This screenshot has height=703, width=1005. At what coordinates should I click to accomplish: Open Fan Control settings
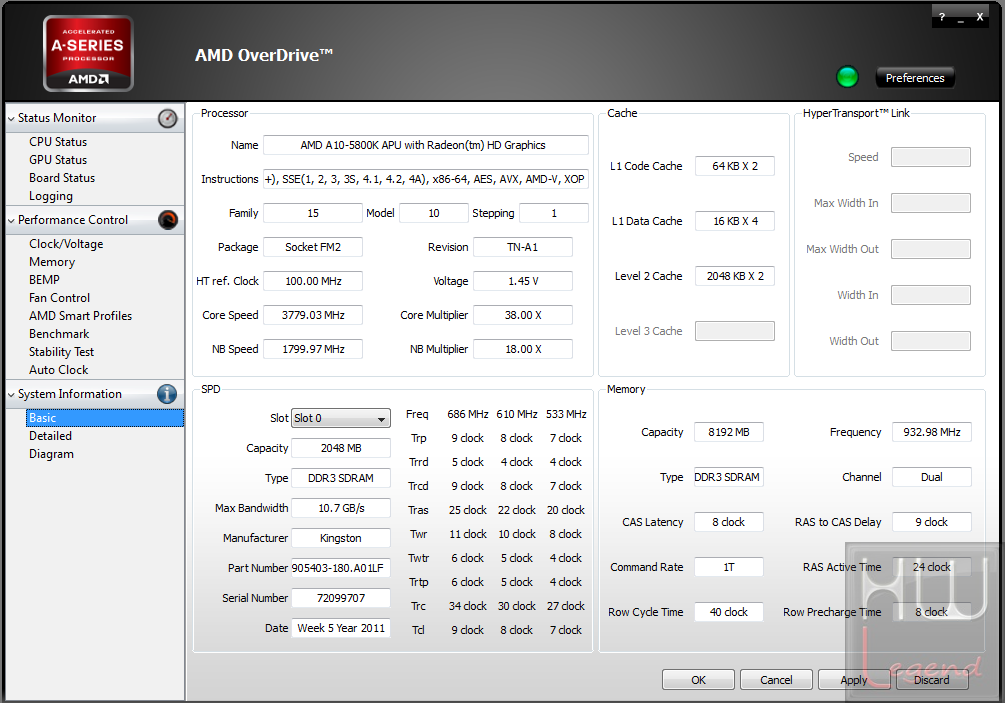(x=59, y=297)
